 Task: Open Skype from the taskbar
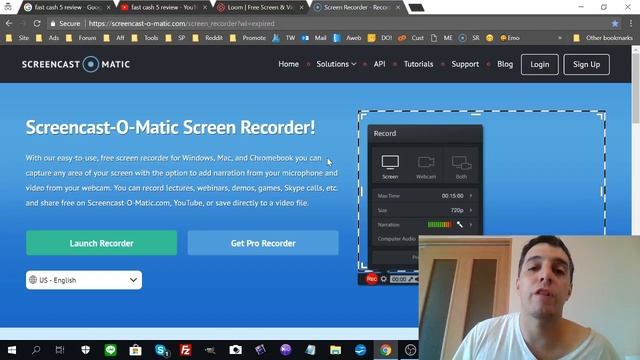point(161,350)
